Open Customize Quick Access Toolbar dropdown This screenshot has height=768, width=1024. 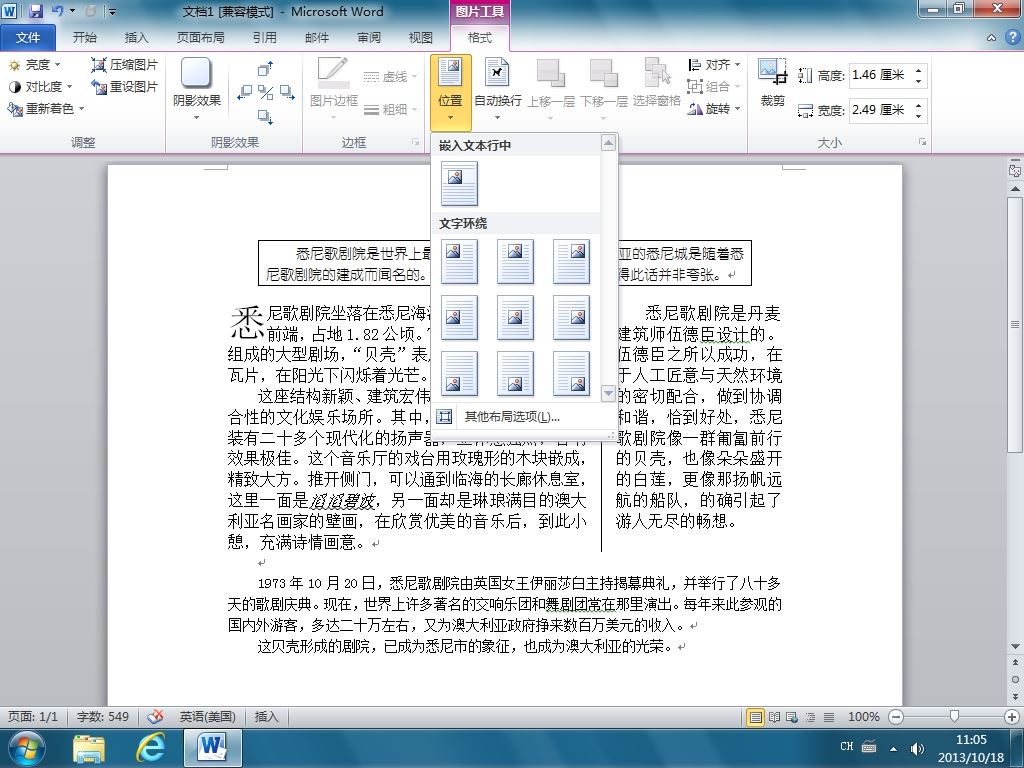112,11
